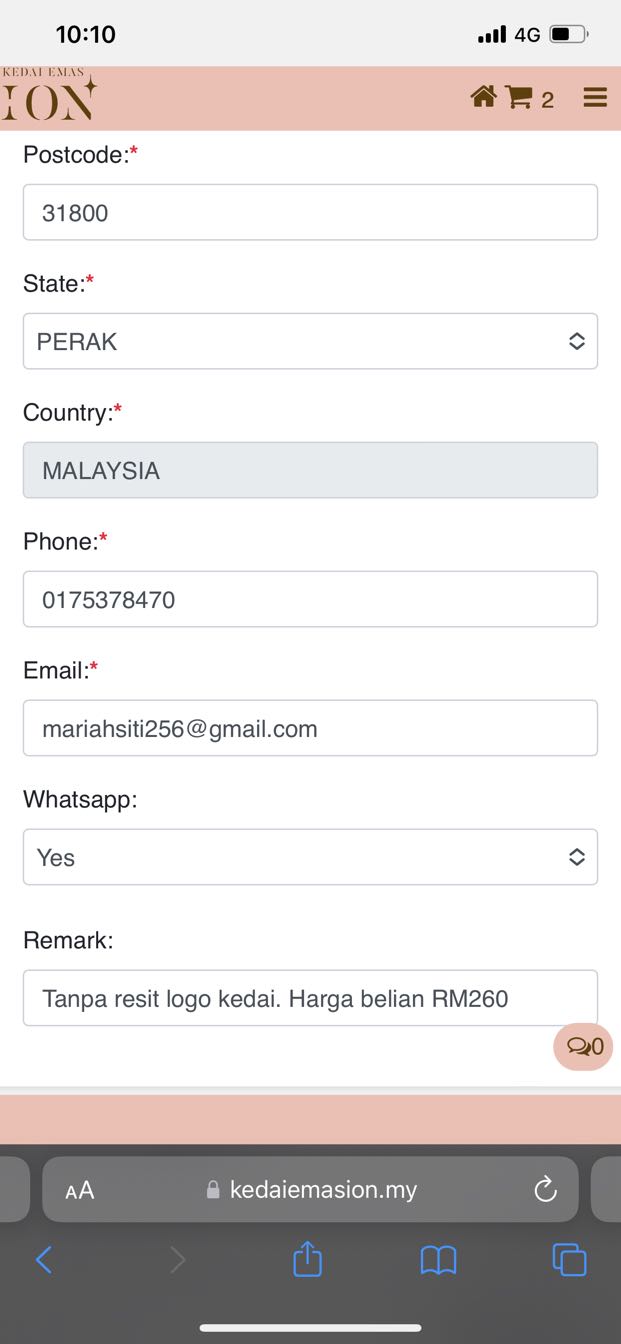Tap the Safari forward arrow

(x=178, y=1260)
